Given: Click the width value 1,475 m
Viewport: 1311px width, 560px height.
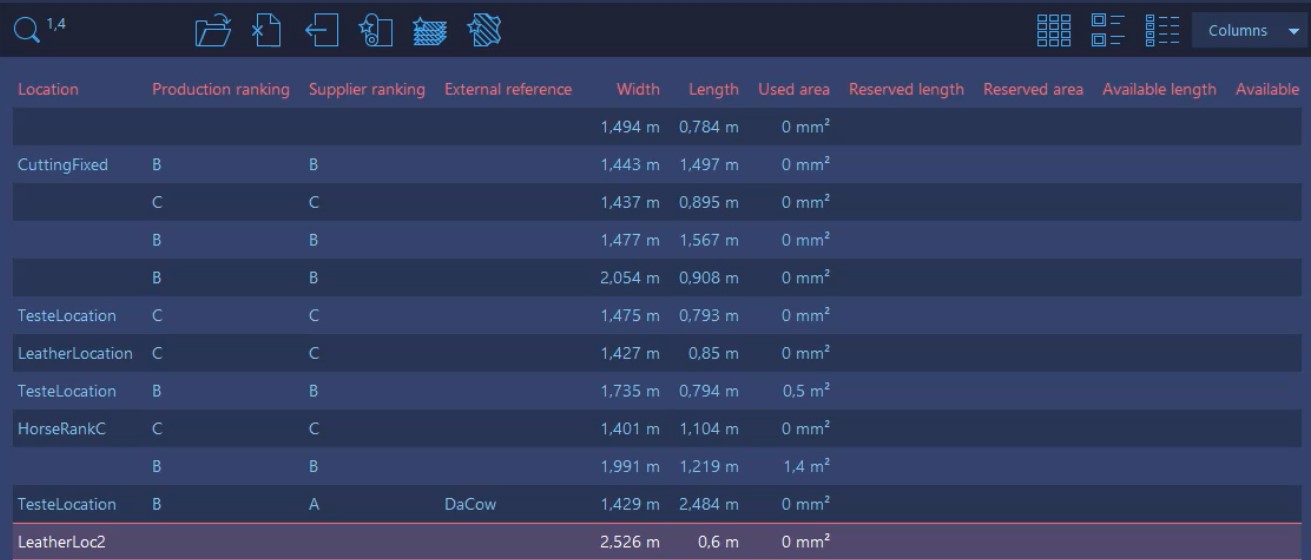Looking at the screenshot, I should 630,315.
